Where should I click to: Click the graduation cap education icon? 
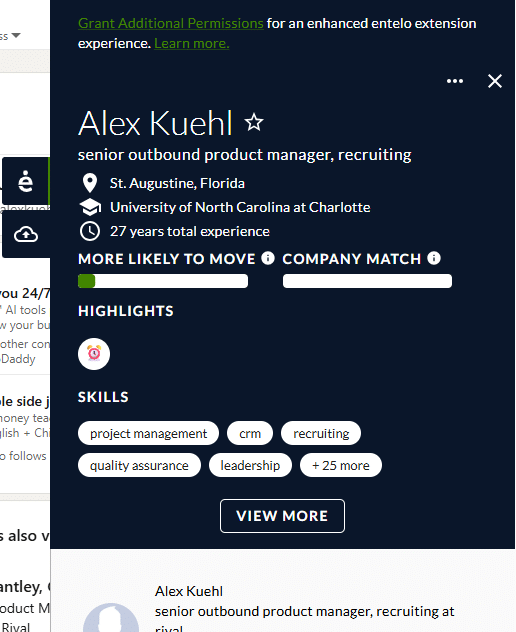pos(90,207)
